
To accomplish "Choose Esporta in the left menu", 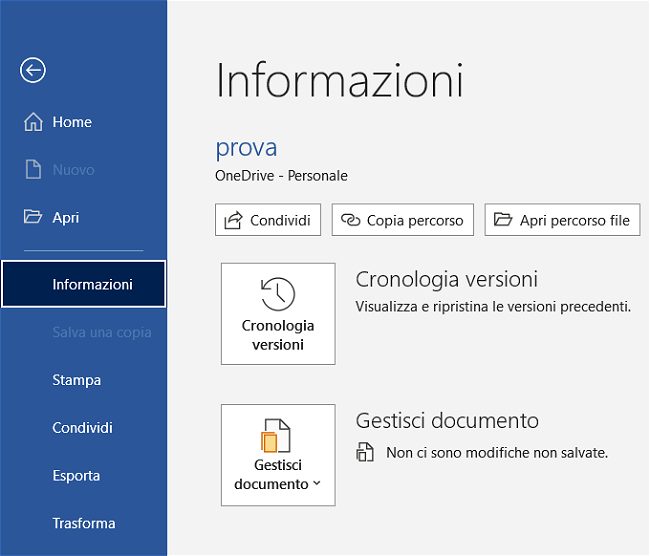I will [76, 475].
